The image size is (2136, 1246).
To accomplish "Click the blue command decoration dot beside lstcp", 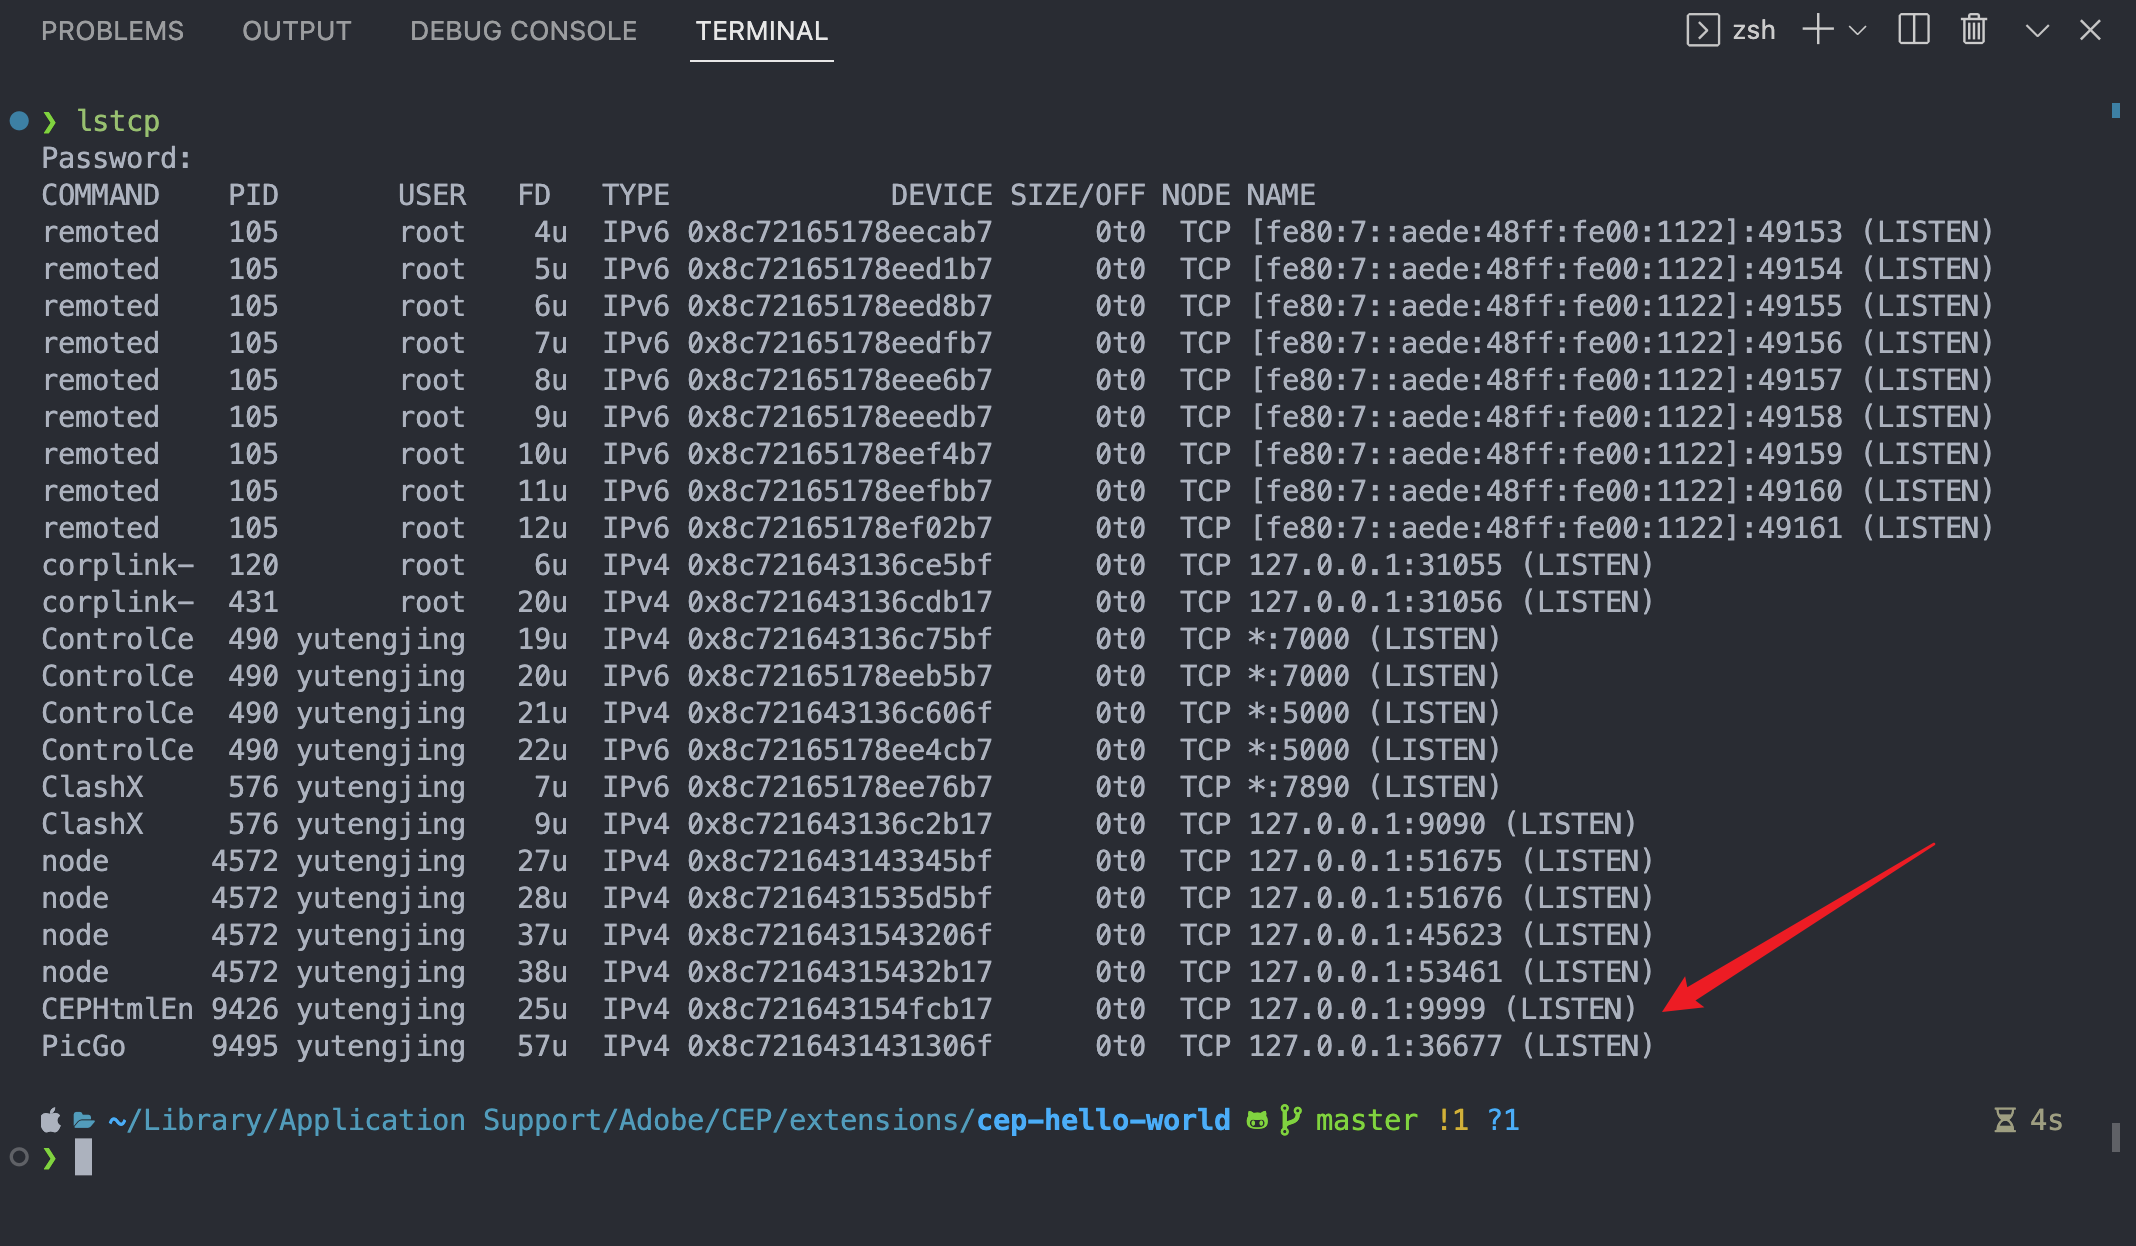I will (x=19, y=121).
